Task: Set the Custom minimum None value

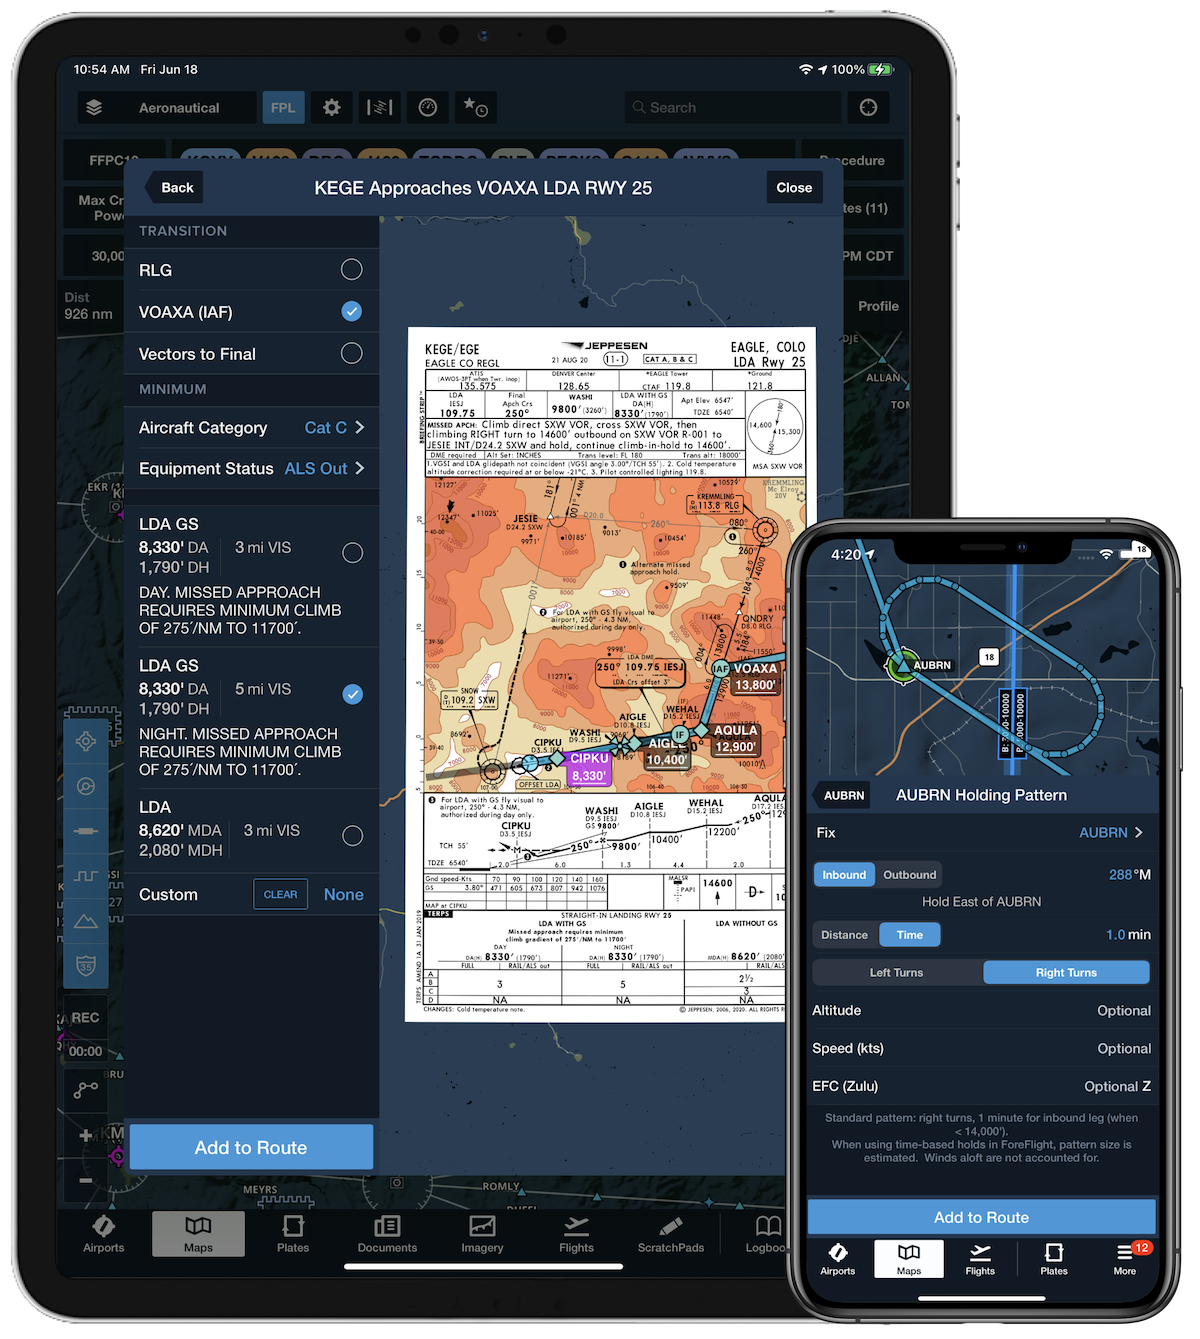Action: (x=344, y=895)
